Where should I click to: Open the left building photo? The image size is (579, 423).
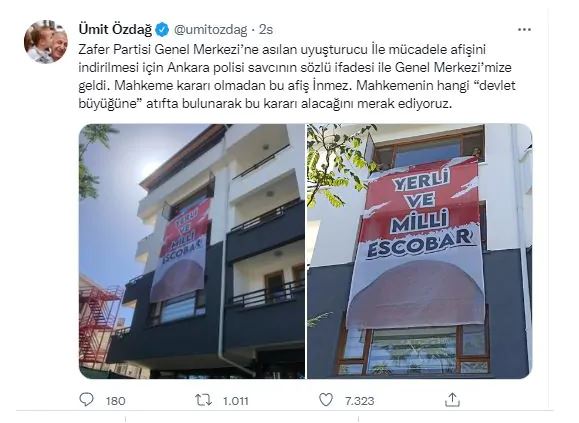(192, 251)
